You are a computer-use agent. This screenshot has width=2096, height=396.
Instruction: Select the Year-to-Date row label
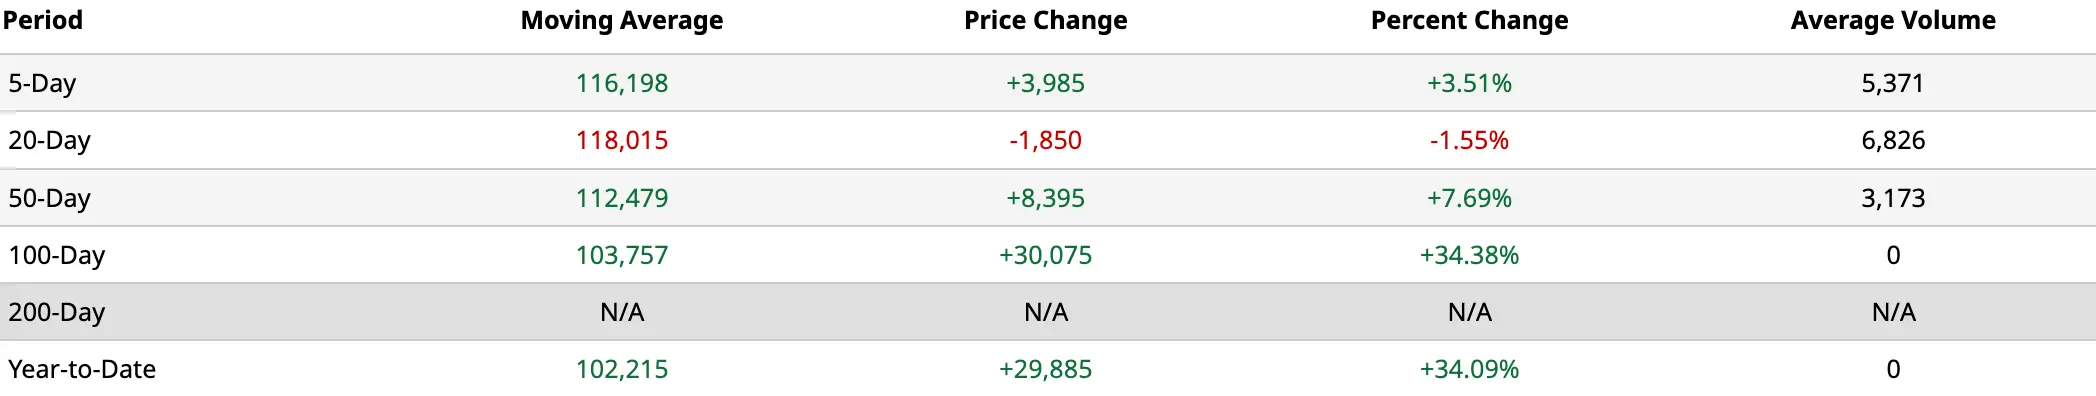click(82, 369)
